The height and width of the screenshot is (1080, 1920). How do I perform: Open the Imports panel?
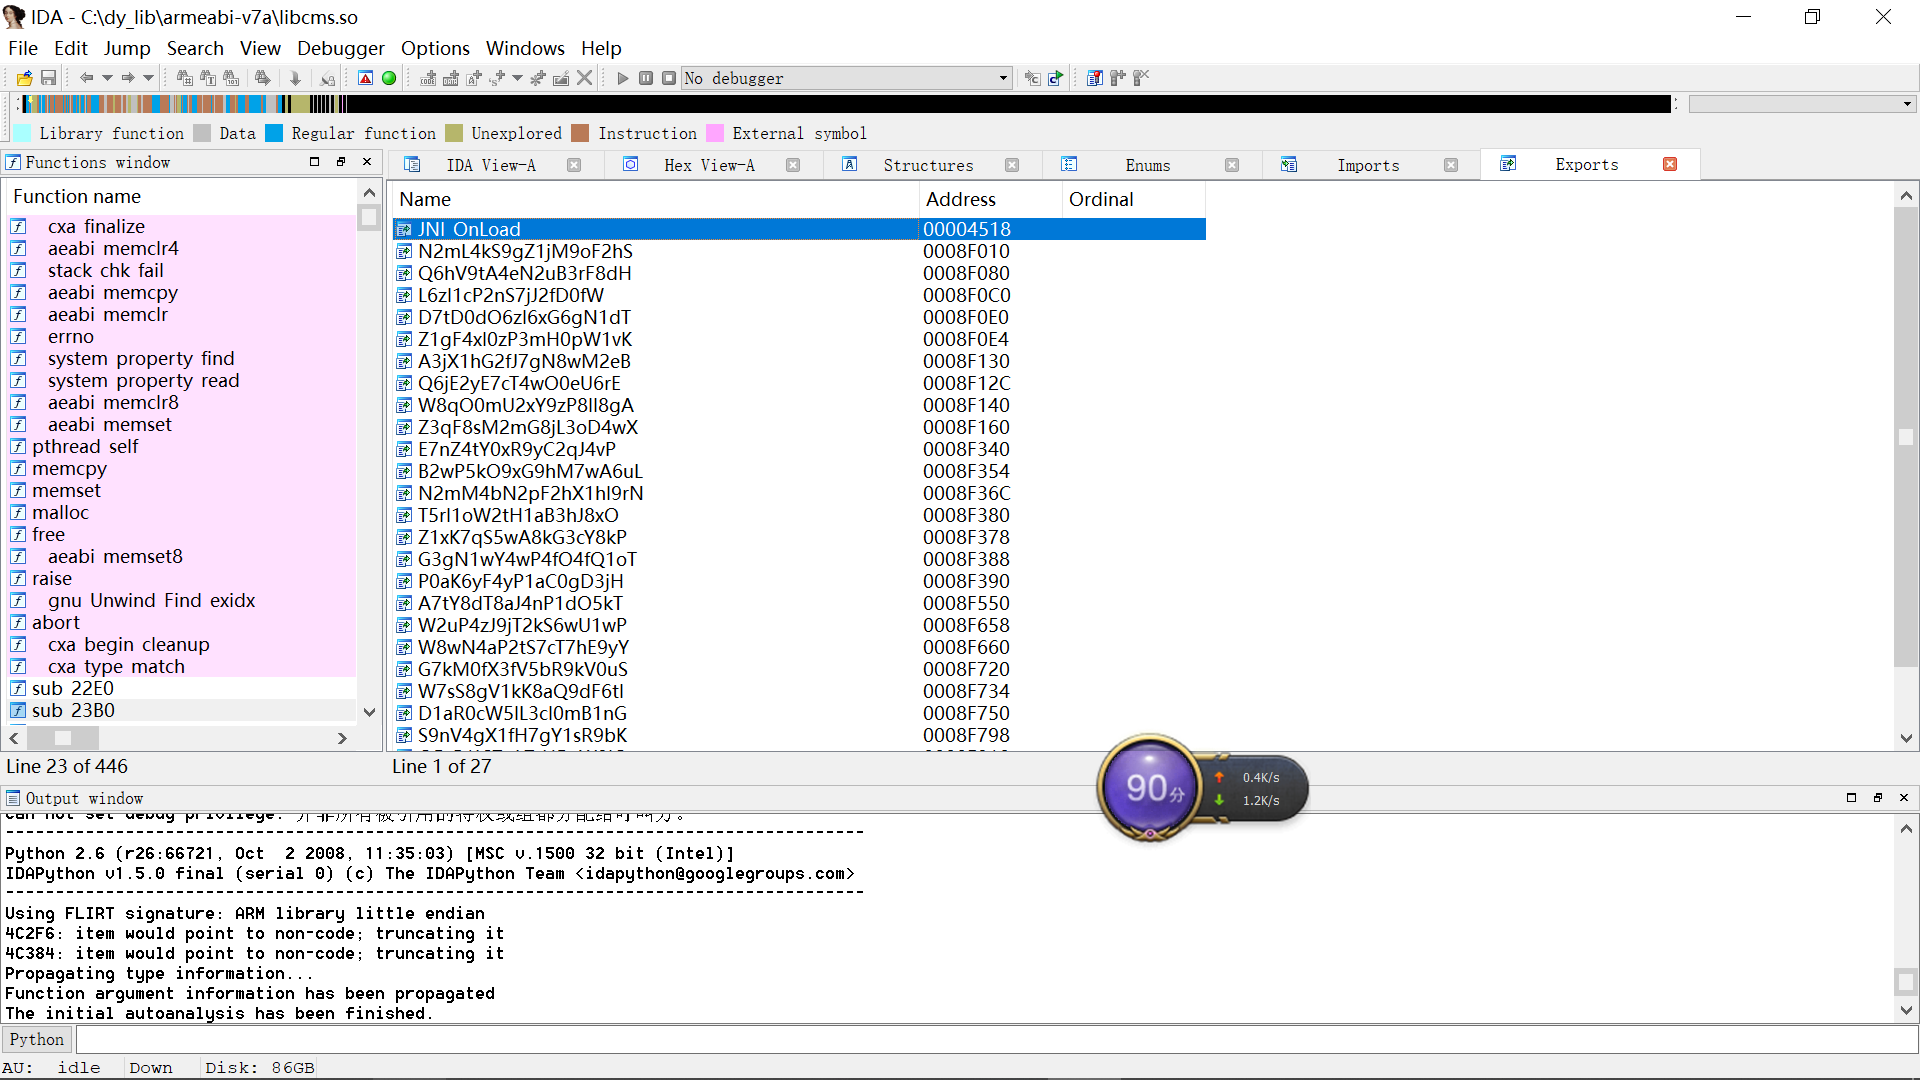coord(1366,164)
